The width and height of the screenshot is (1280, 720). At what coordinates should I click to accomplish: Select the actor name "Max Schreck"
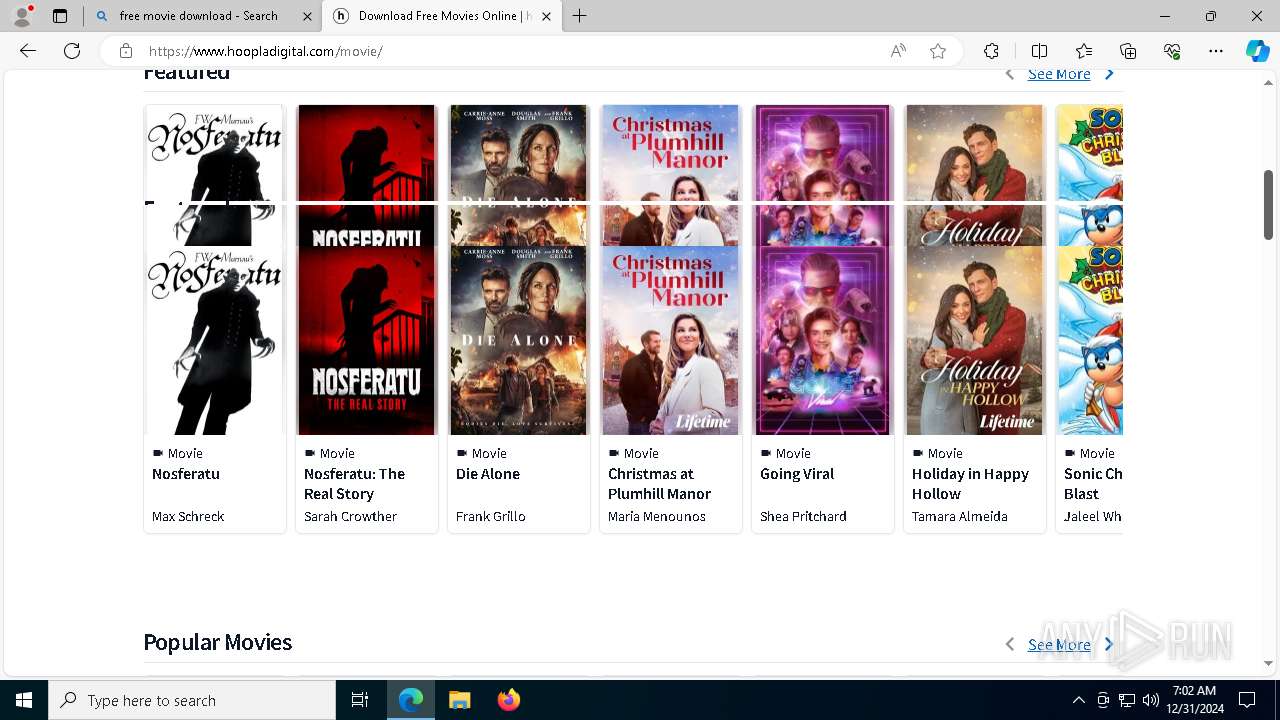188,517
